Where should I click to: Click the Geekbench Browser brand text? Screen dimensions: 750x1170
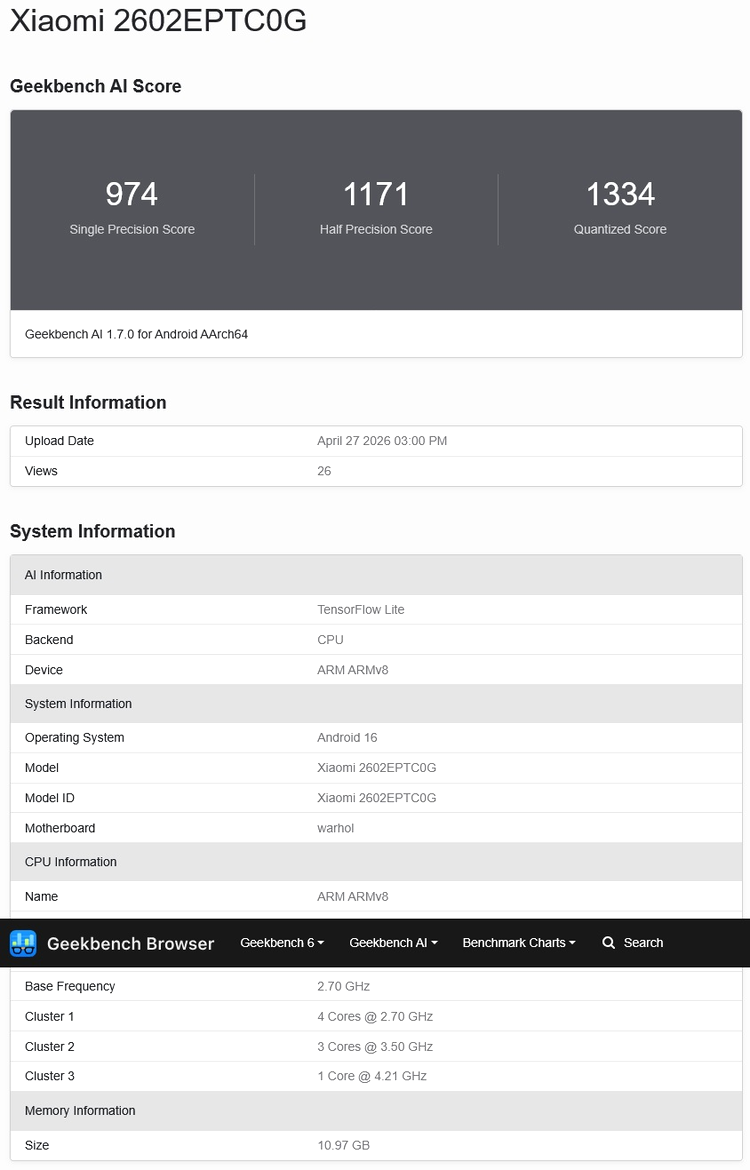coord(130,943)
